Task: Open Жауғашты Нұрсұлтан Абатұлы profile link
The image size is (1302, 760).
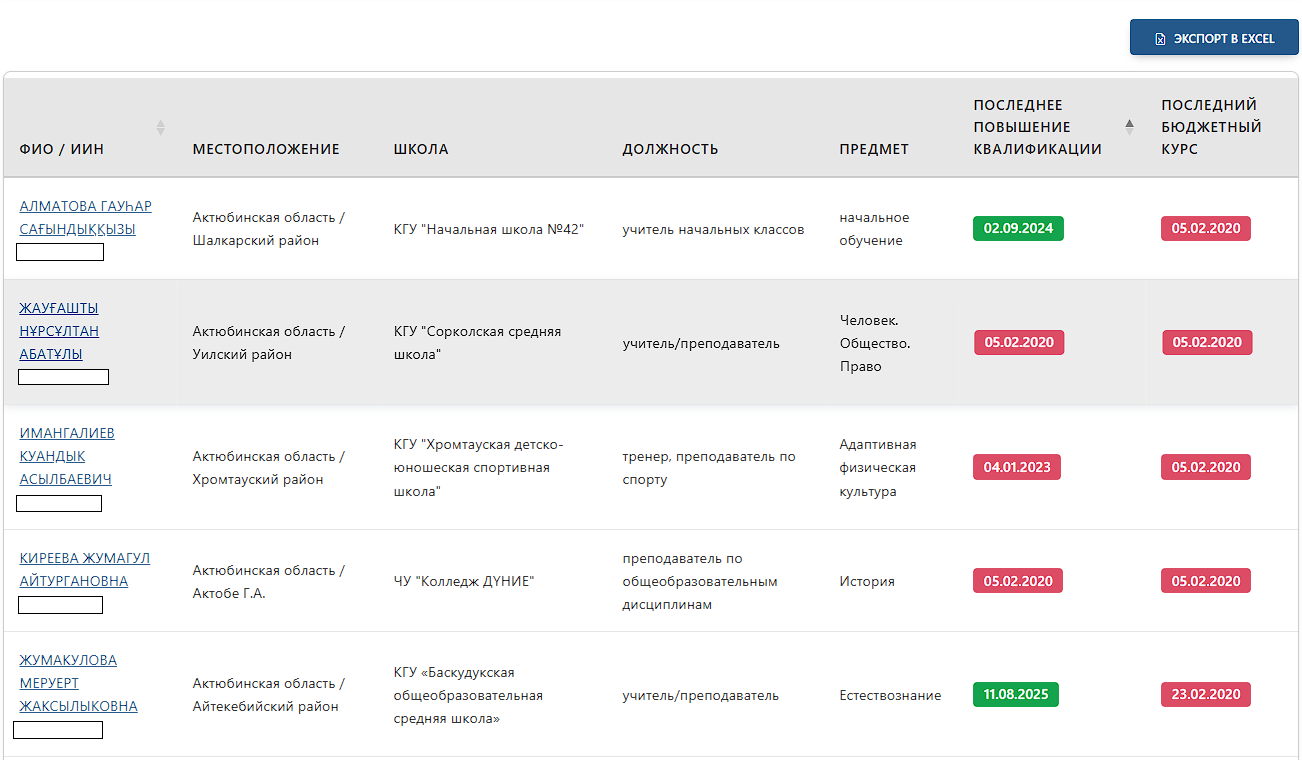Action: click(59, 331)
